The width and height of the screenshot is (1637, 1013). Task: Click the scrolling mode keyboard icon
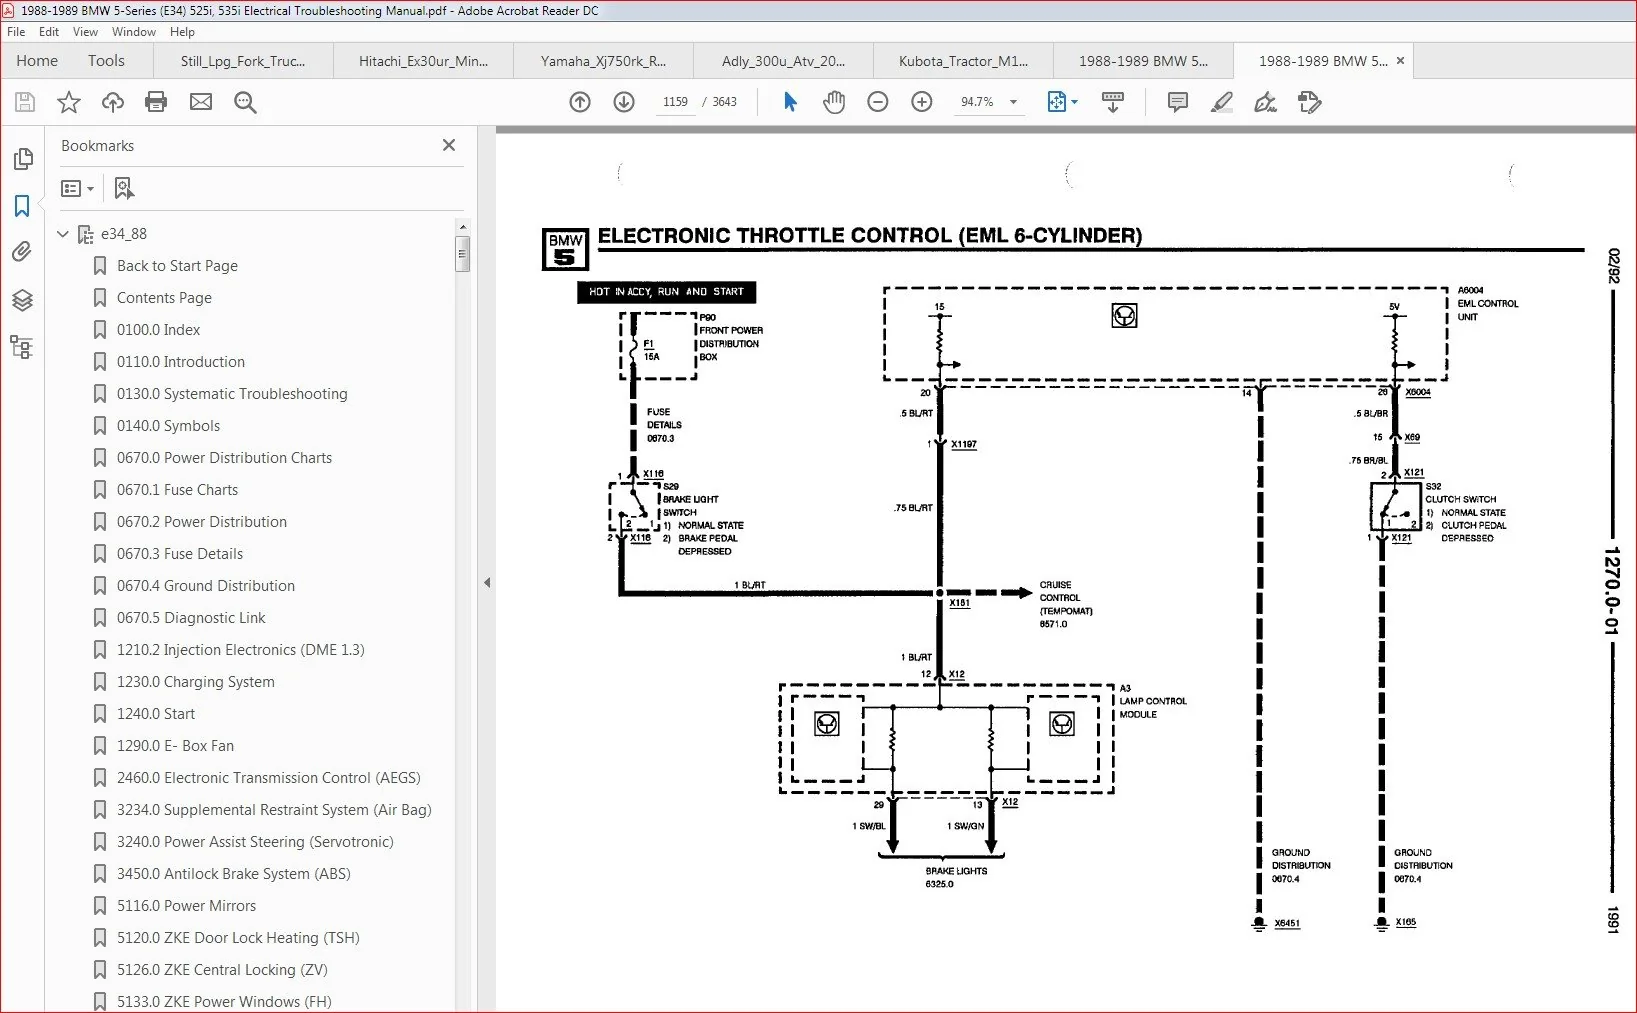click(1112, 102)
